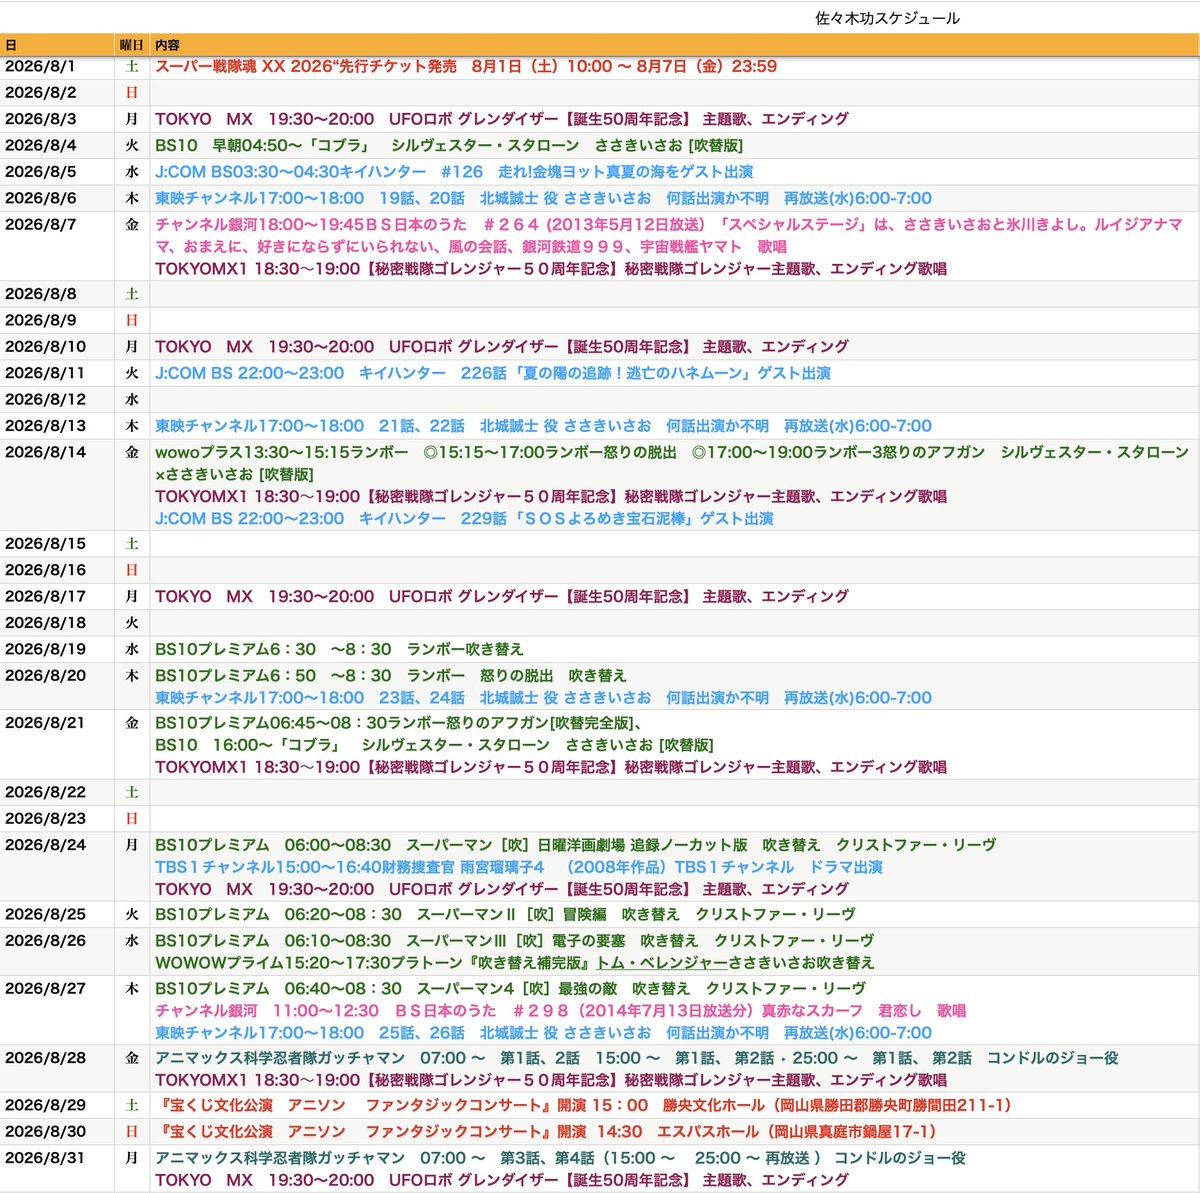Image resolution: width=1200 pixels, height=1193 pixels.
Task: Click the 曜日 weekday column header
Action: pyautogui.click(x=132, y=45)
